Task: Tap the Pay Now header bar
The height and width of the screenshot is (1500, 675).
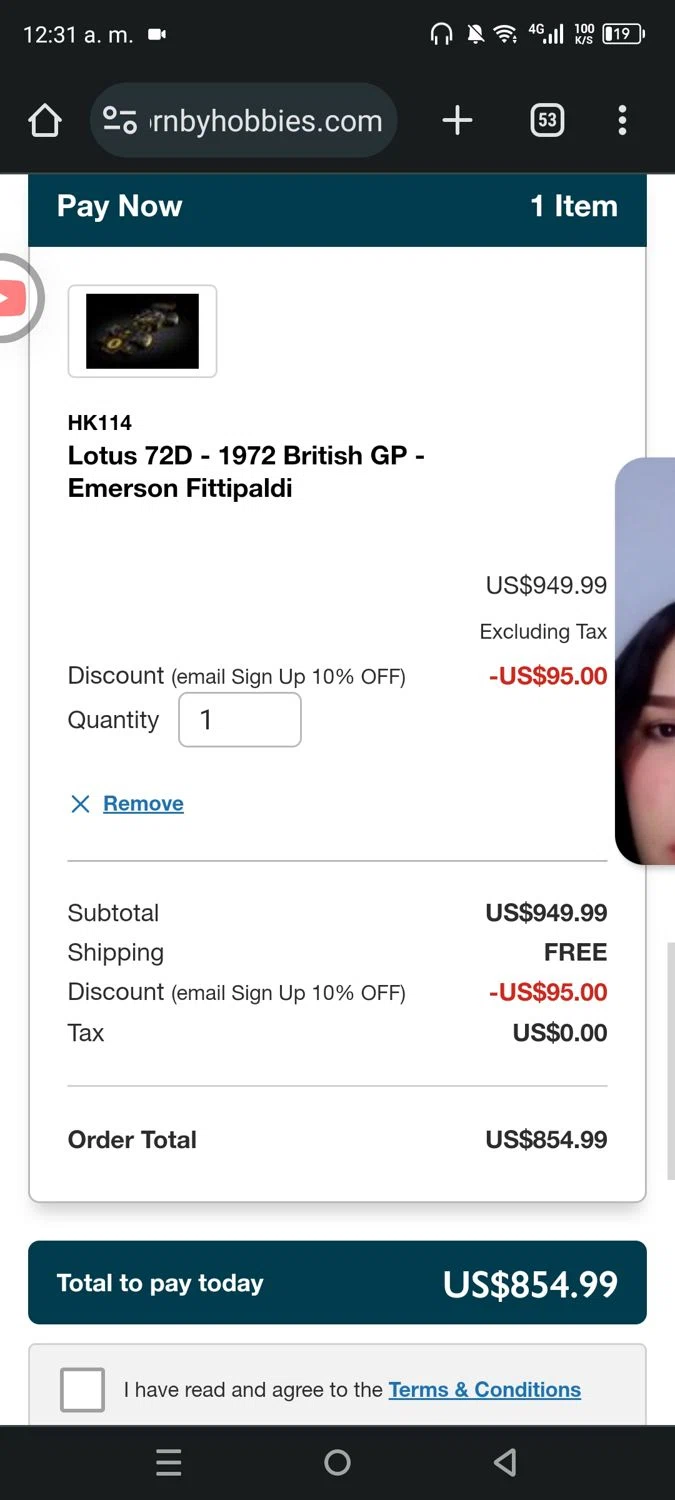Action: coord(337,207)
